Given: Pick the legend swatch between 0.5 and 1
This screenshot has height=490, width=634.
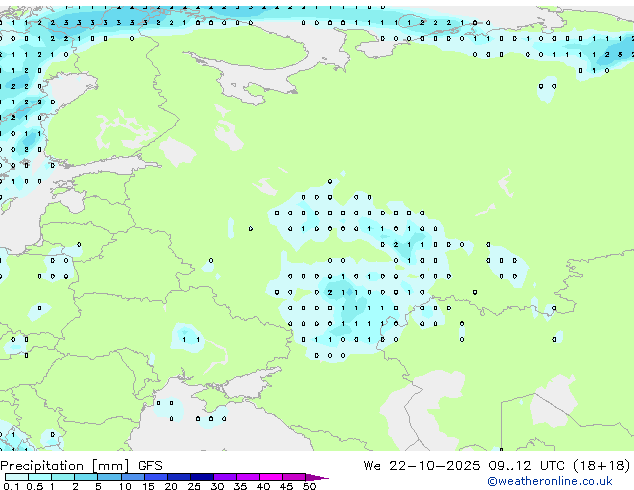Looking at the screenshot, I should pos(40,477).
